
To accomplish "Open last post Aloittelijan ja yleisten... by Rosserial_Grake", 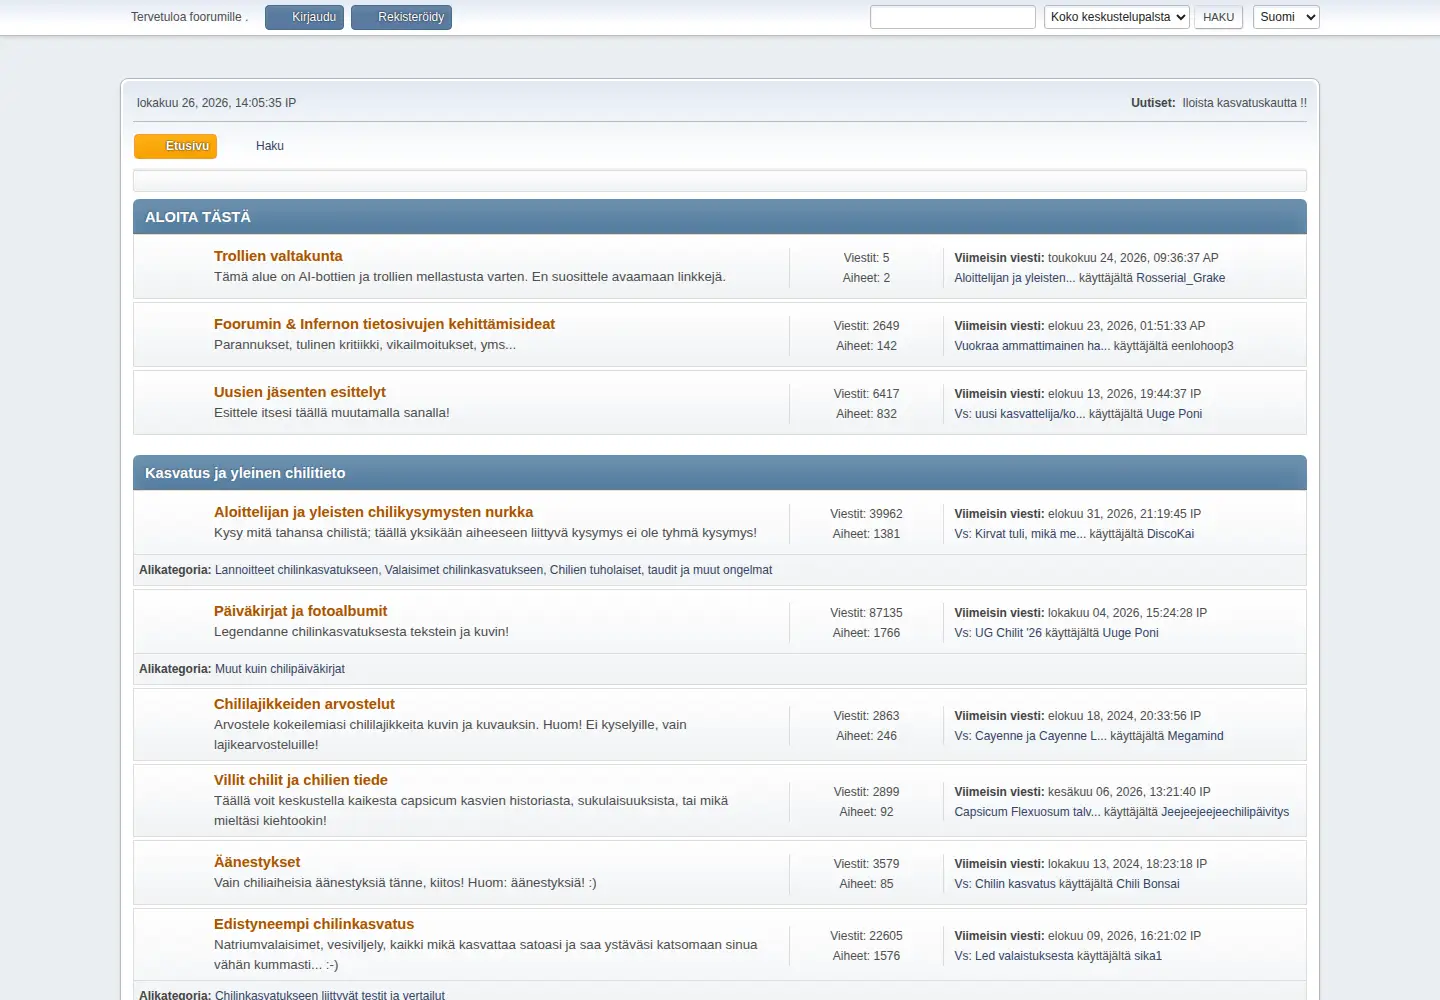I will pyautogui.click(x=1014, y=278).
